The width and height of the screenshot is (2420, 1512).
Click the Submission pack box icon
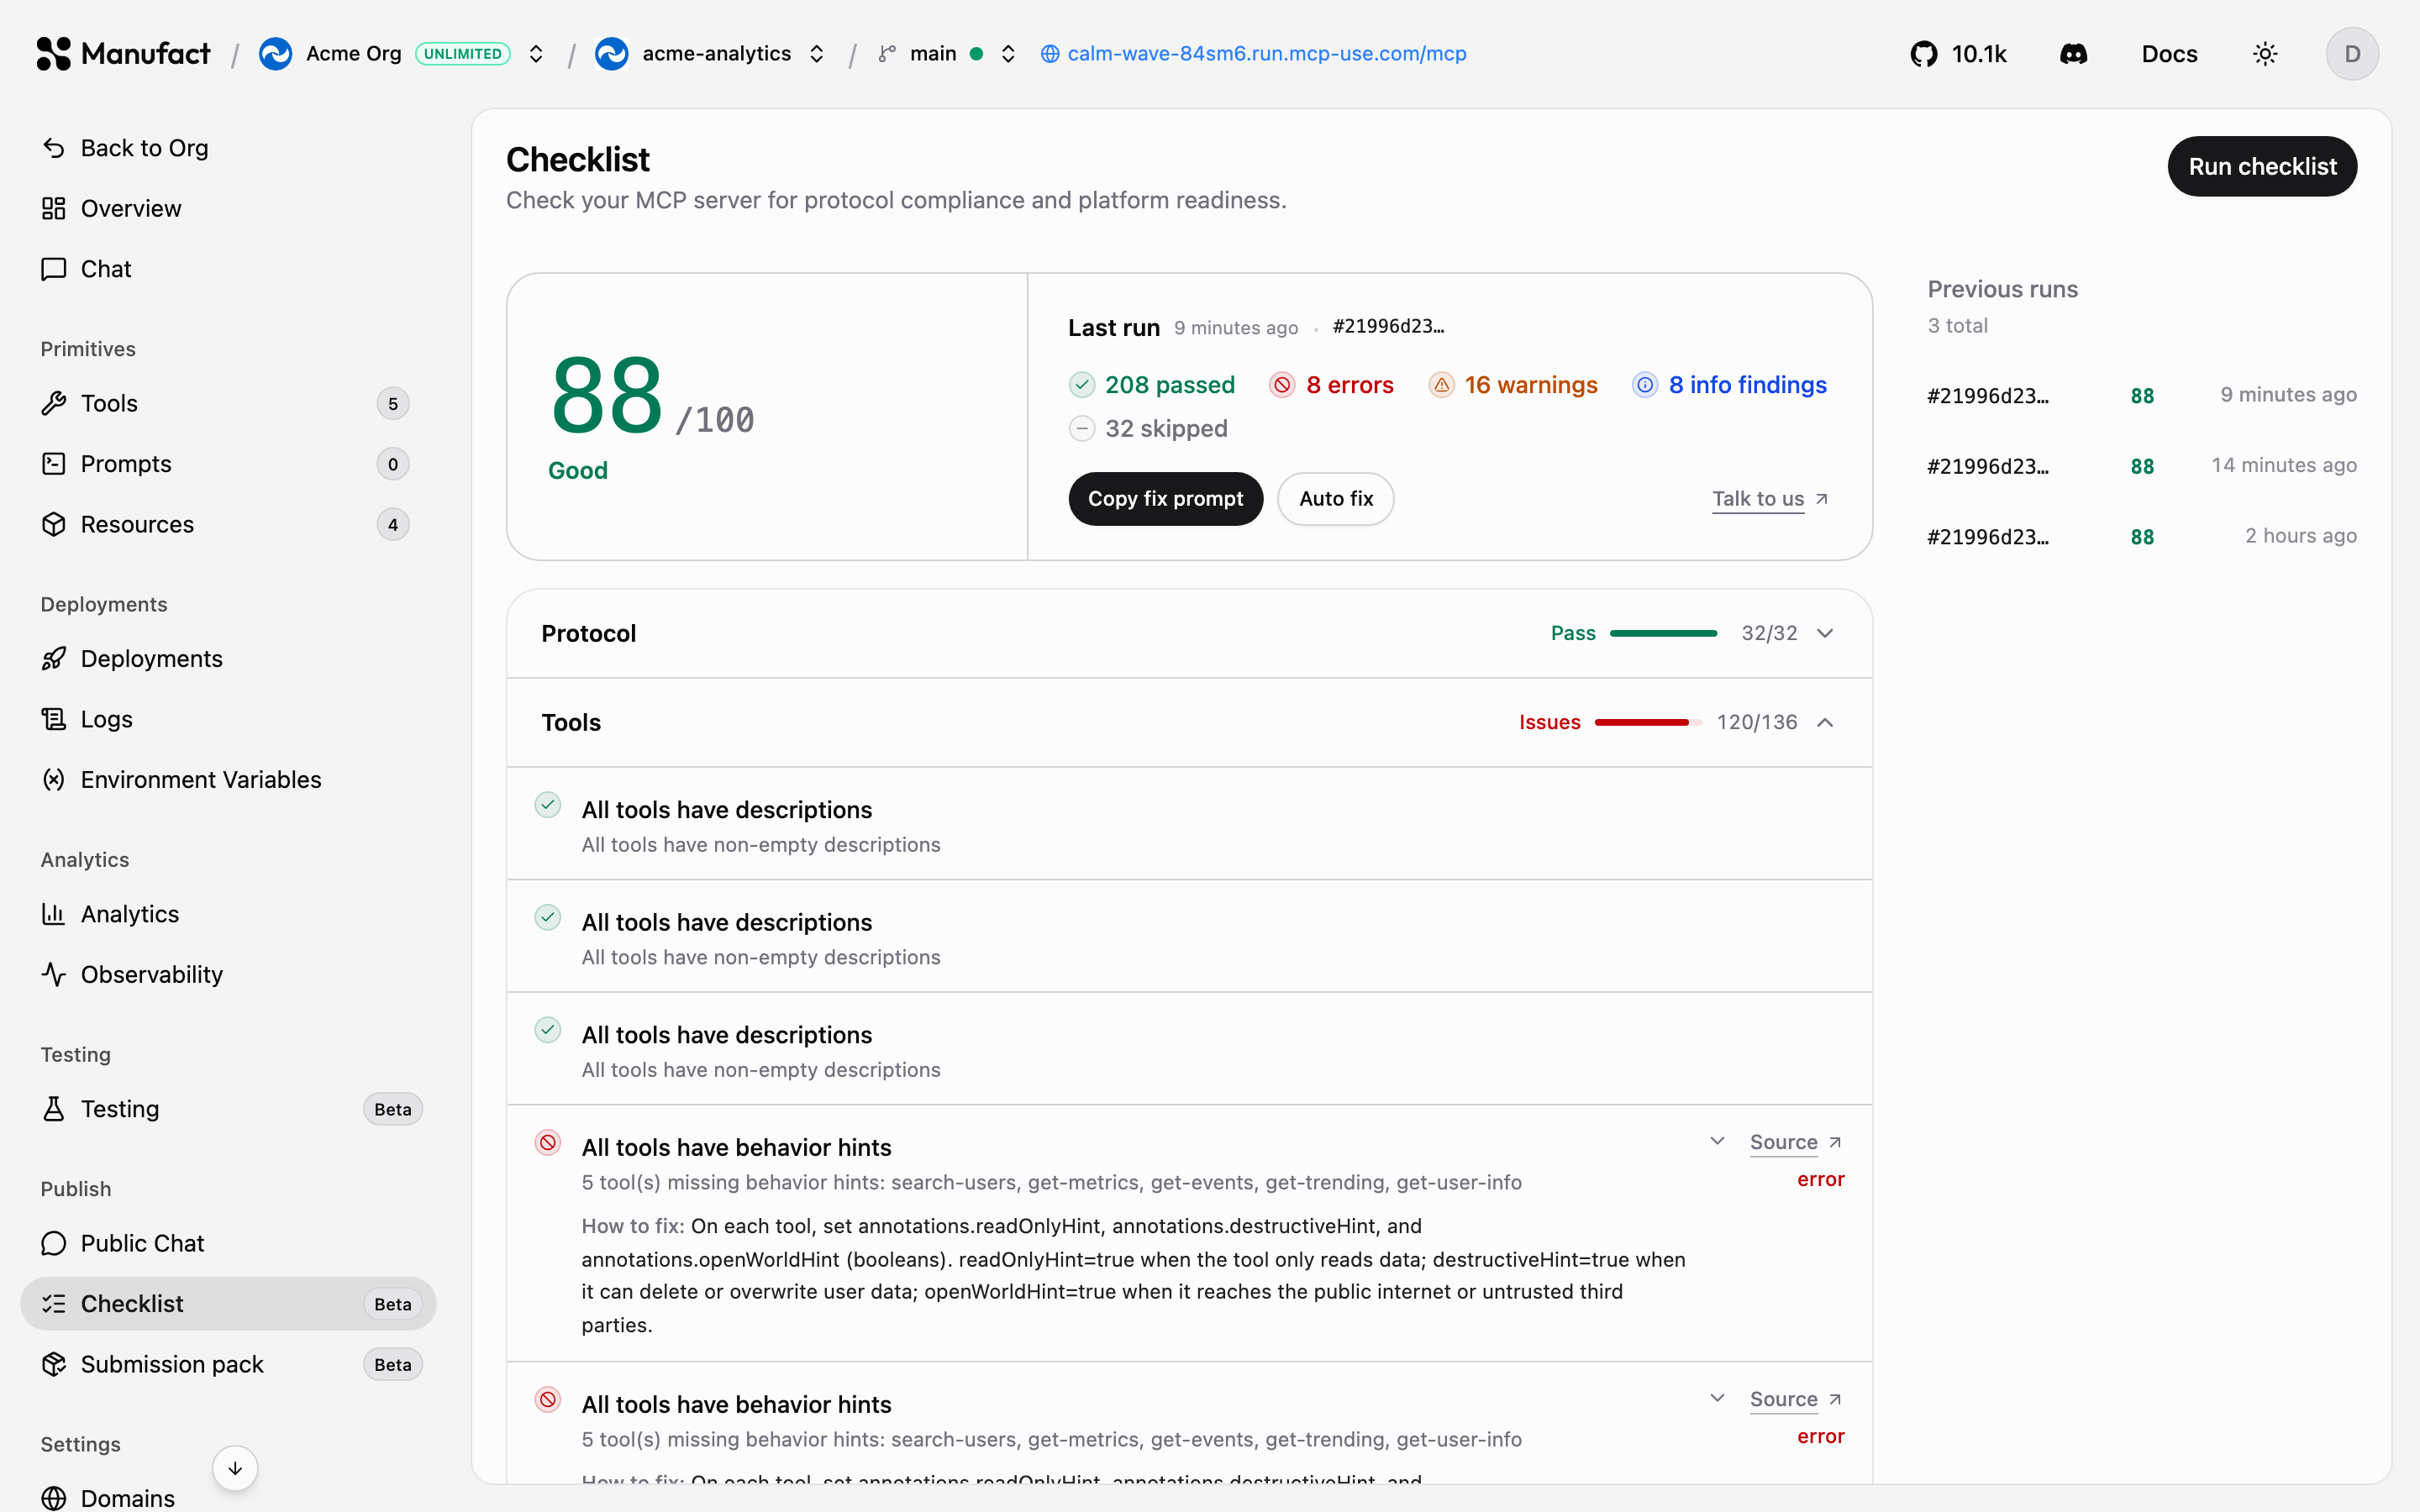(x=54, y=1364)
